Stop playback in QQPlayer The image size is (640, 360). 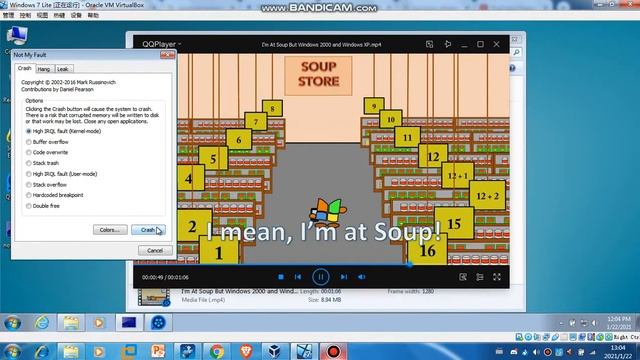coord(281,277)
